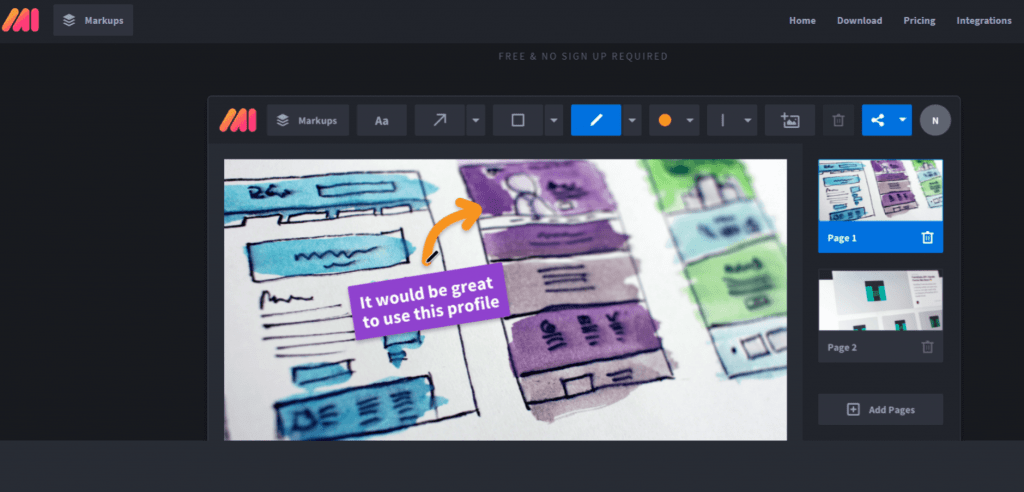Image resolution: width=1024 pixels, height=492 pixels.
Task: Go to the Download page
Action: tap(859, 20)
